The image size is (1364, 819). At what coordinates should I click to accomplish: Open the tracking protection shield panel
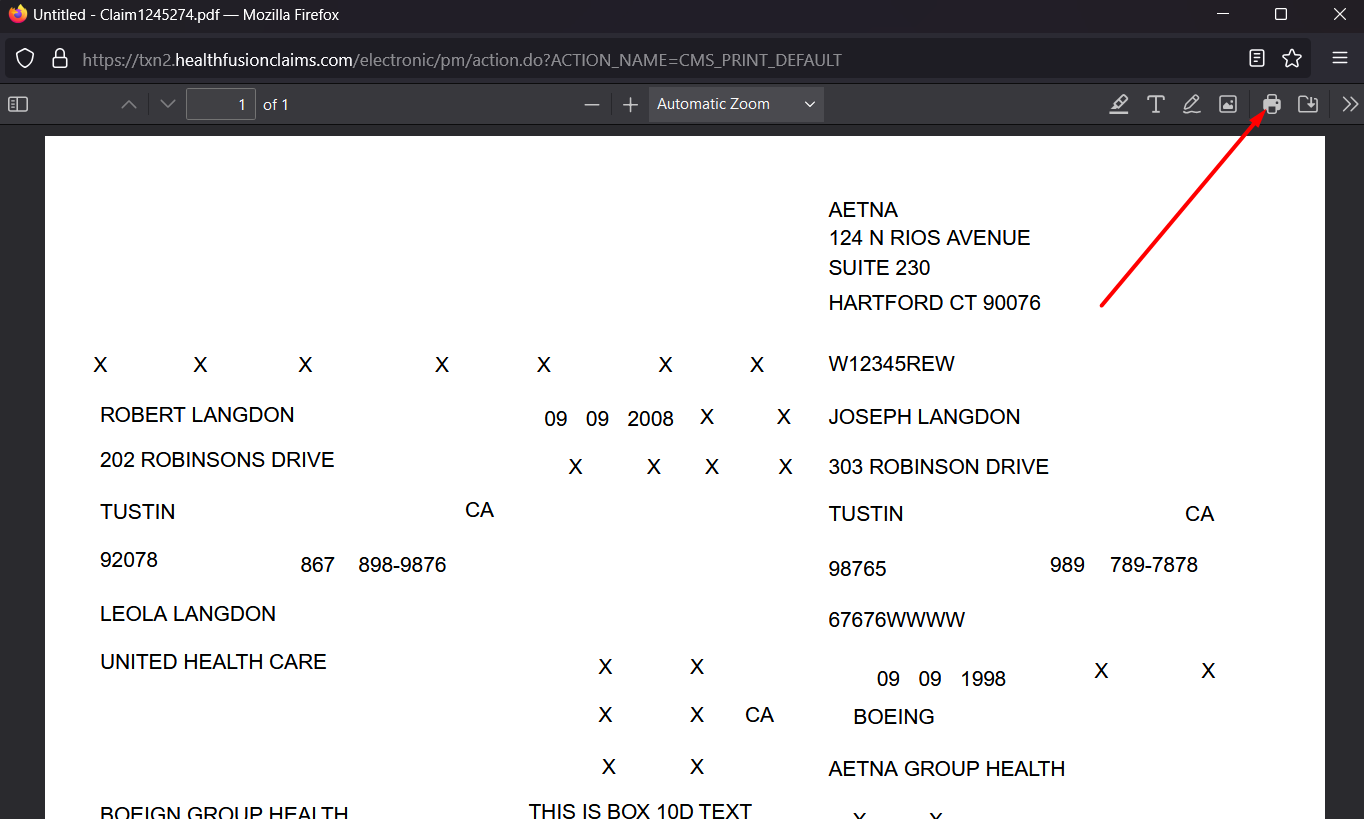26,59
